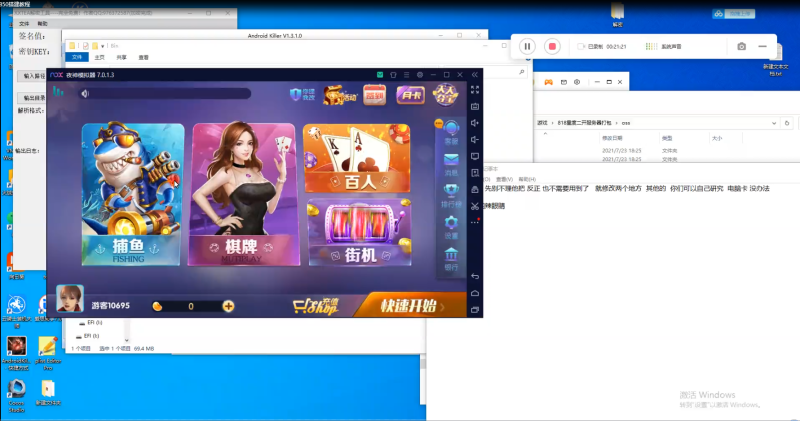Click the green message icon in Nox title bar

pyautogui.click(x=380, y=75)
